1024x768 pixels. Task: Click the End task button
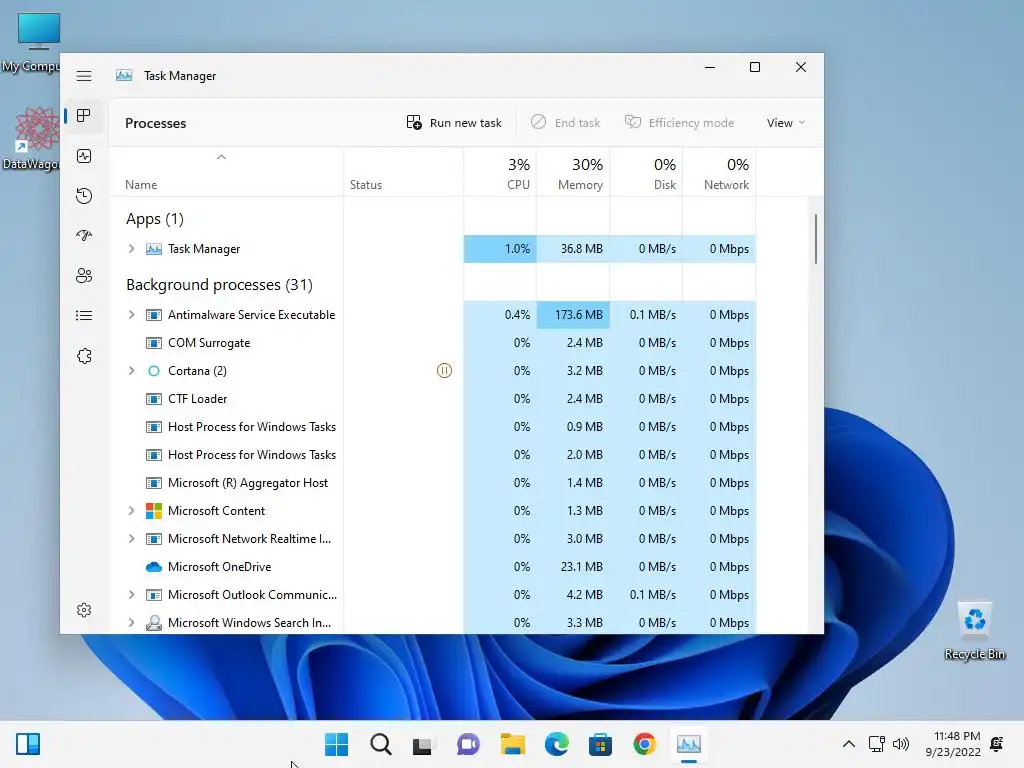pos(566,123)
